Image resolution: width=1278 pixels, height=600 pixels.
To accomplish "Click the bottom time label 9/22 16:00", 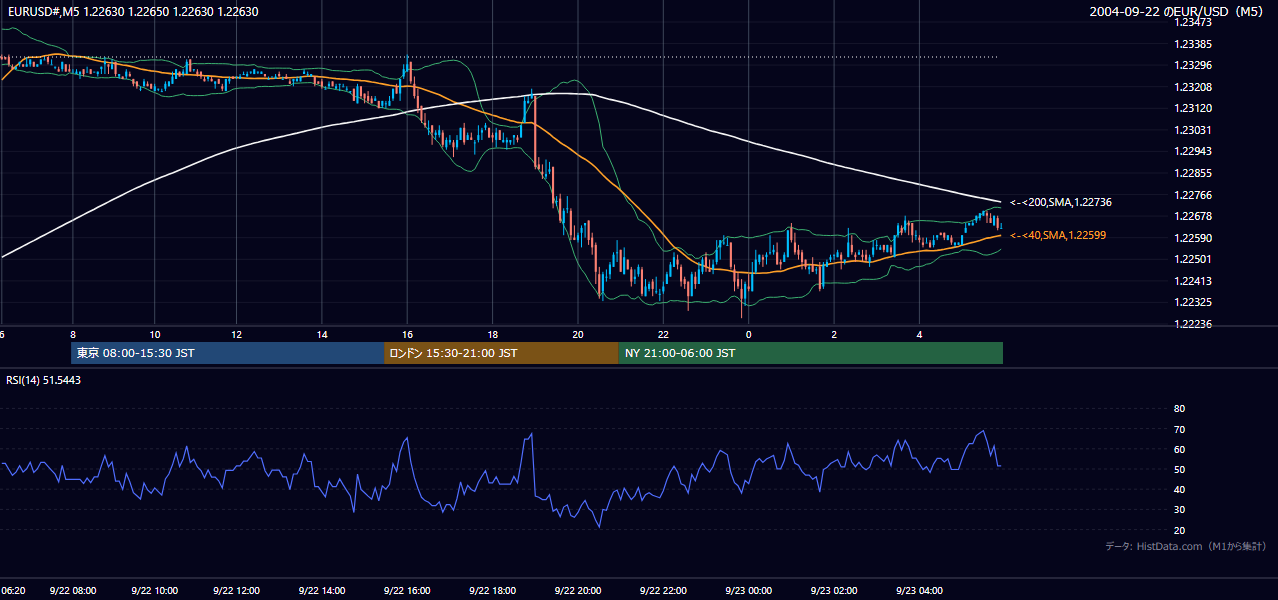I will pos(406,590).
